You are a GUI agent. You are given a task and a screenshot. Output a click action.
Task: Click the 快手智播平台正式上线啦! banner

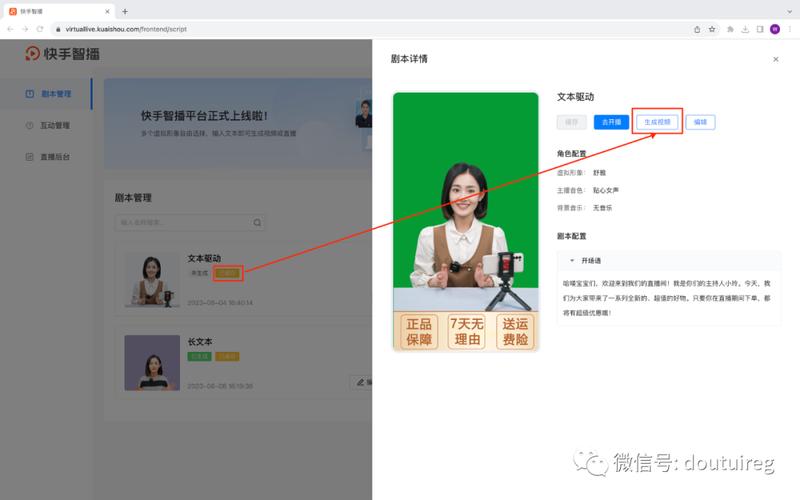point(238,123)
